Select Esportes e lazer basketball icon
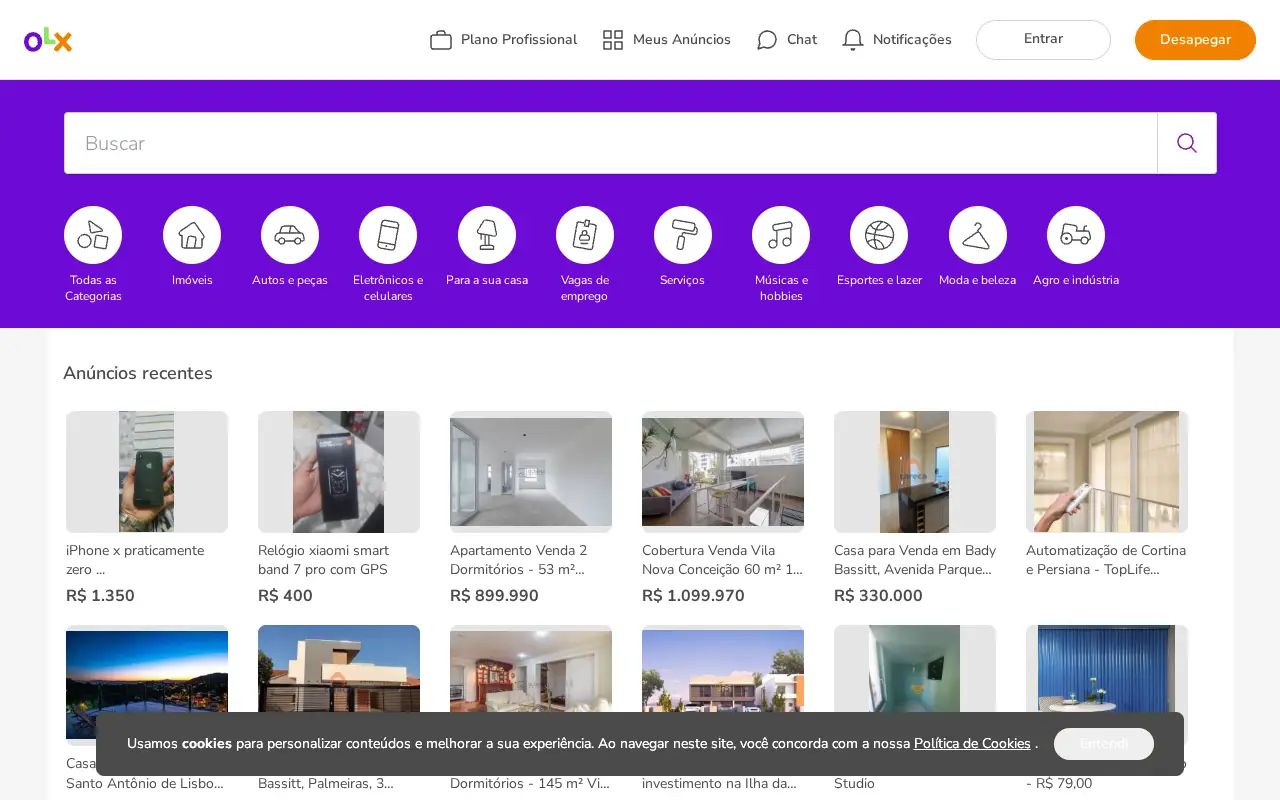 [879, 235]
